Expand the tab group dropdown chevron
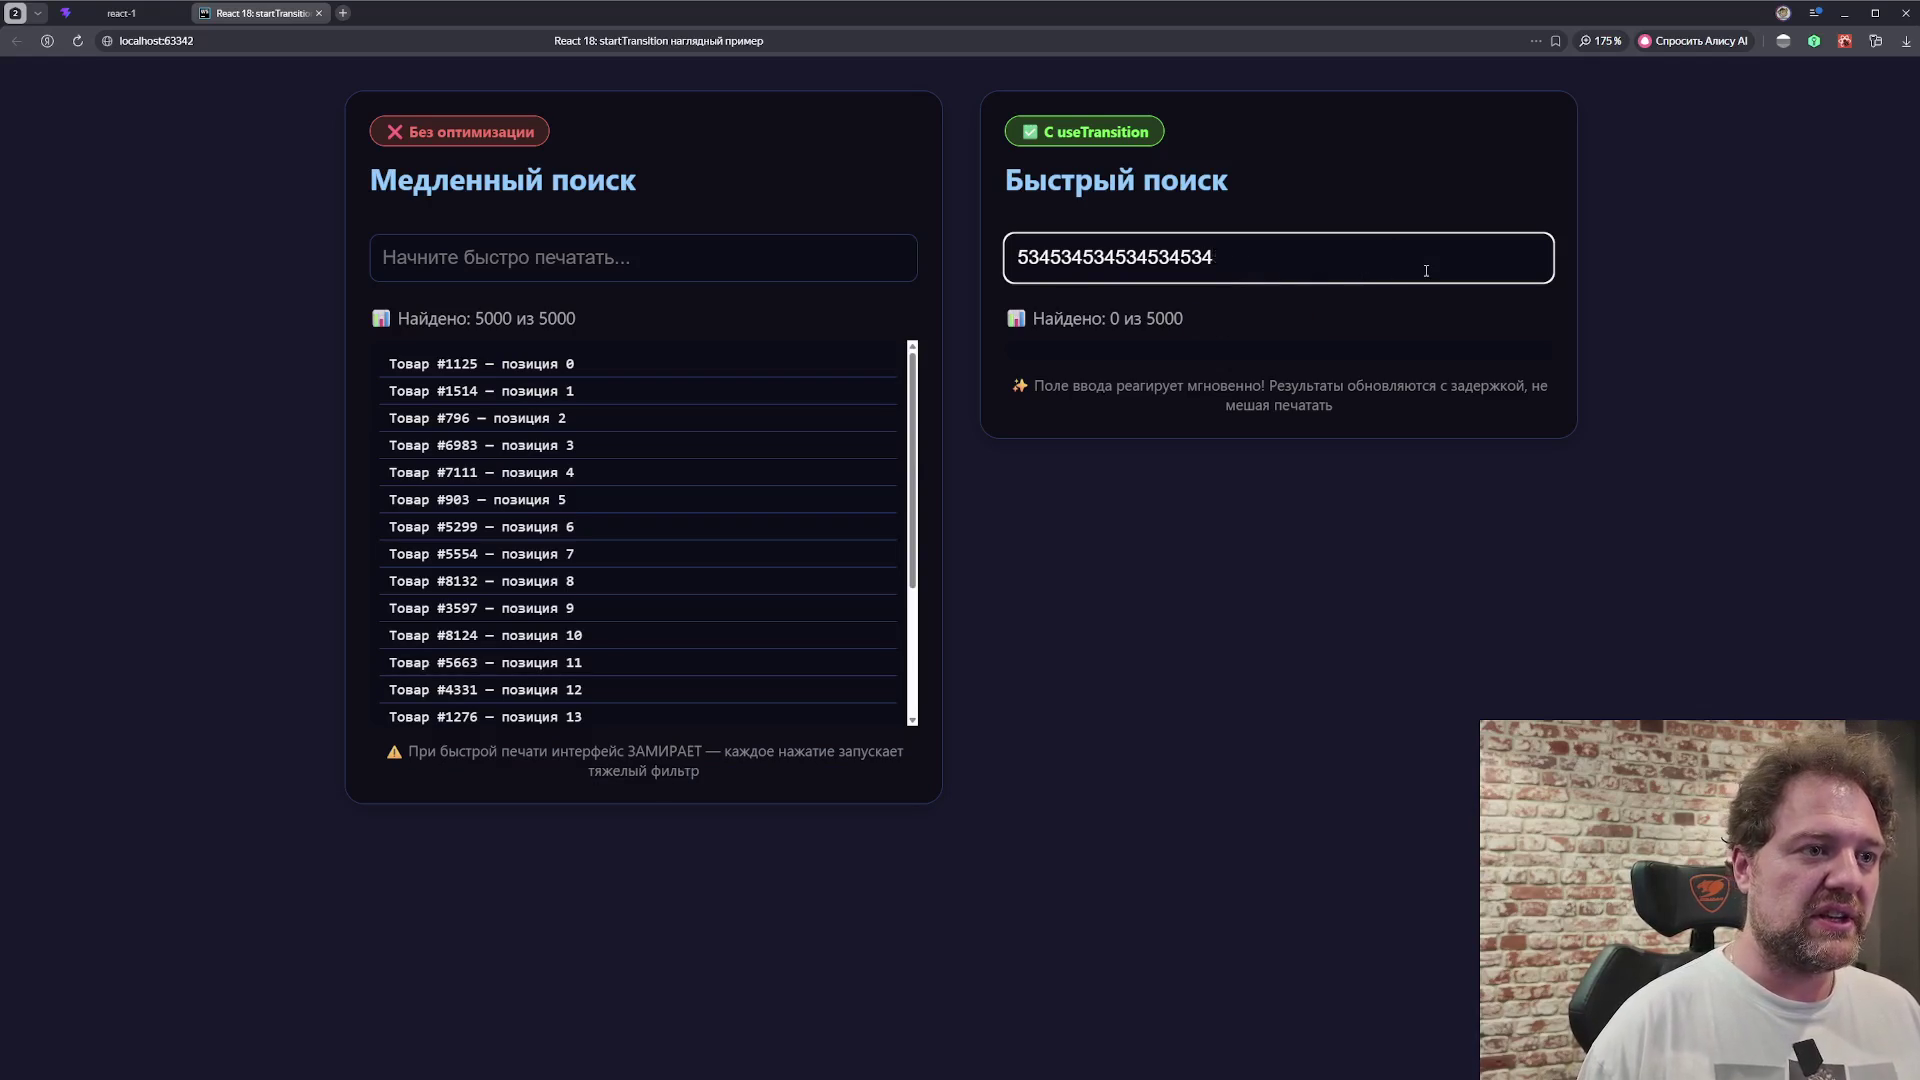The image size is (1920, 1080). point(38,13)
